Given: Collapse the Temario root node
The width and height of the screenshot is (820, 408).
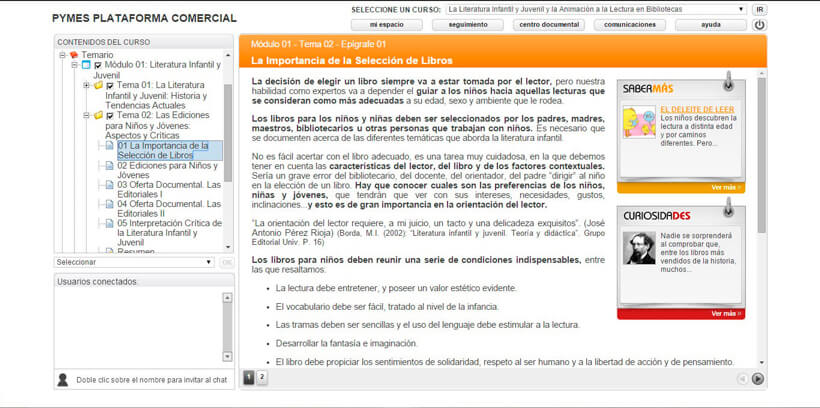Looking at the screenshot, I should (x=62, y=55).
